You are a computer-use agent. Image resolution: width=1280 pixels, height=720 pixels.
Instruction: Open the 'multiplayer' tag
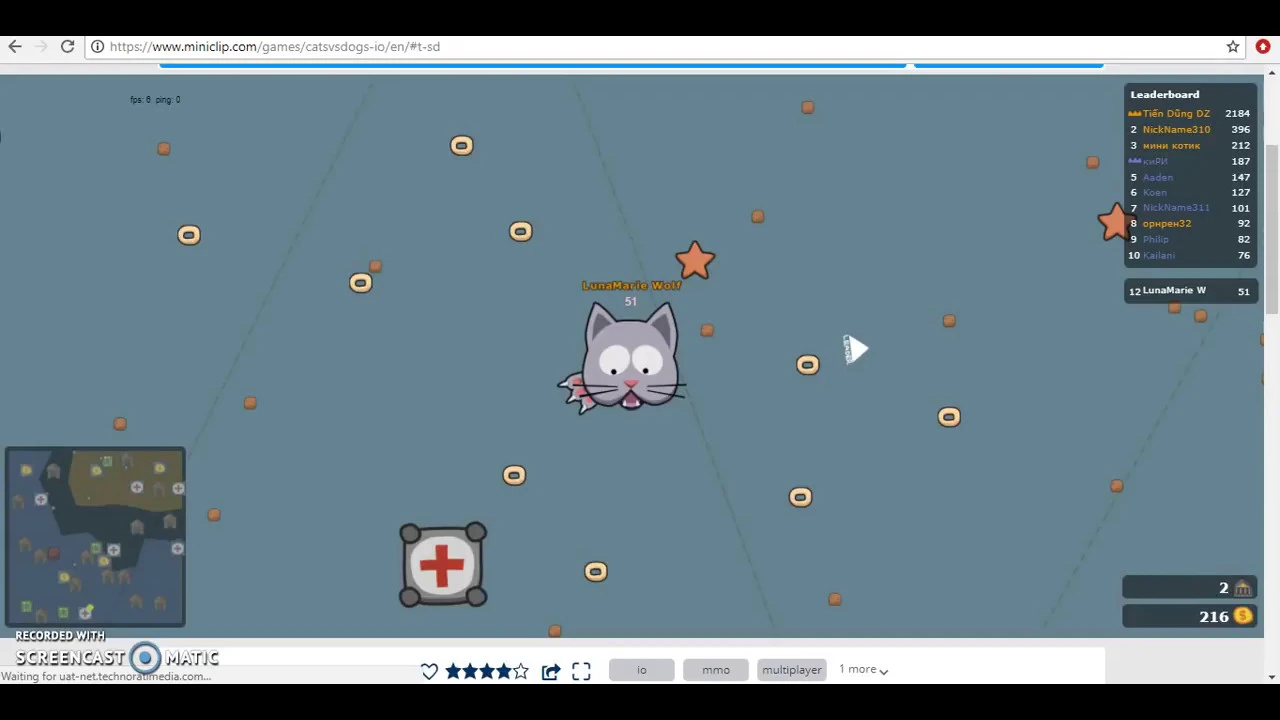pos(791,670)
